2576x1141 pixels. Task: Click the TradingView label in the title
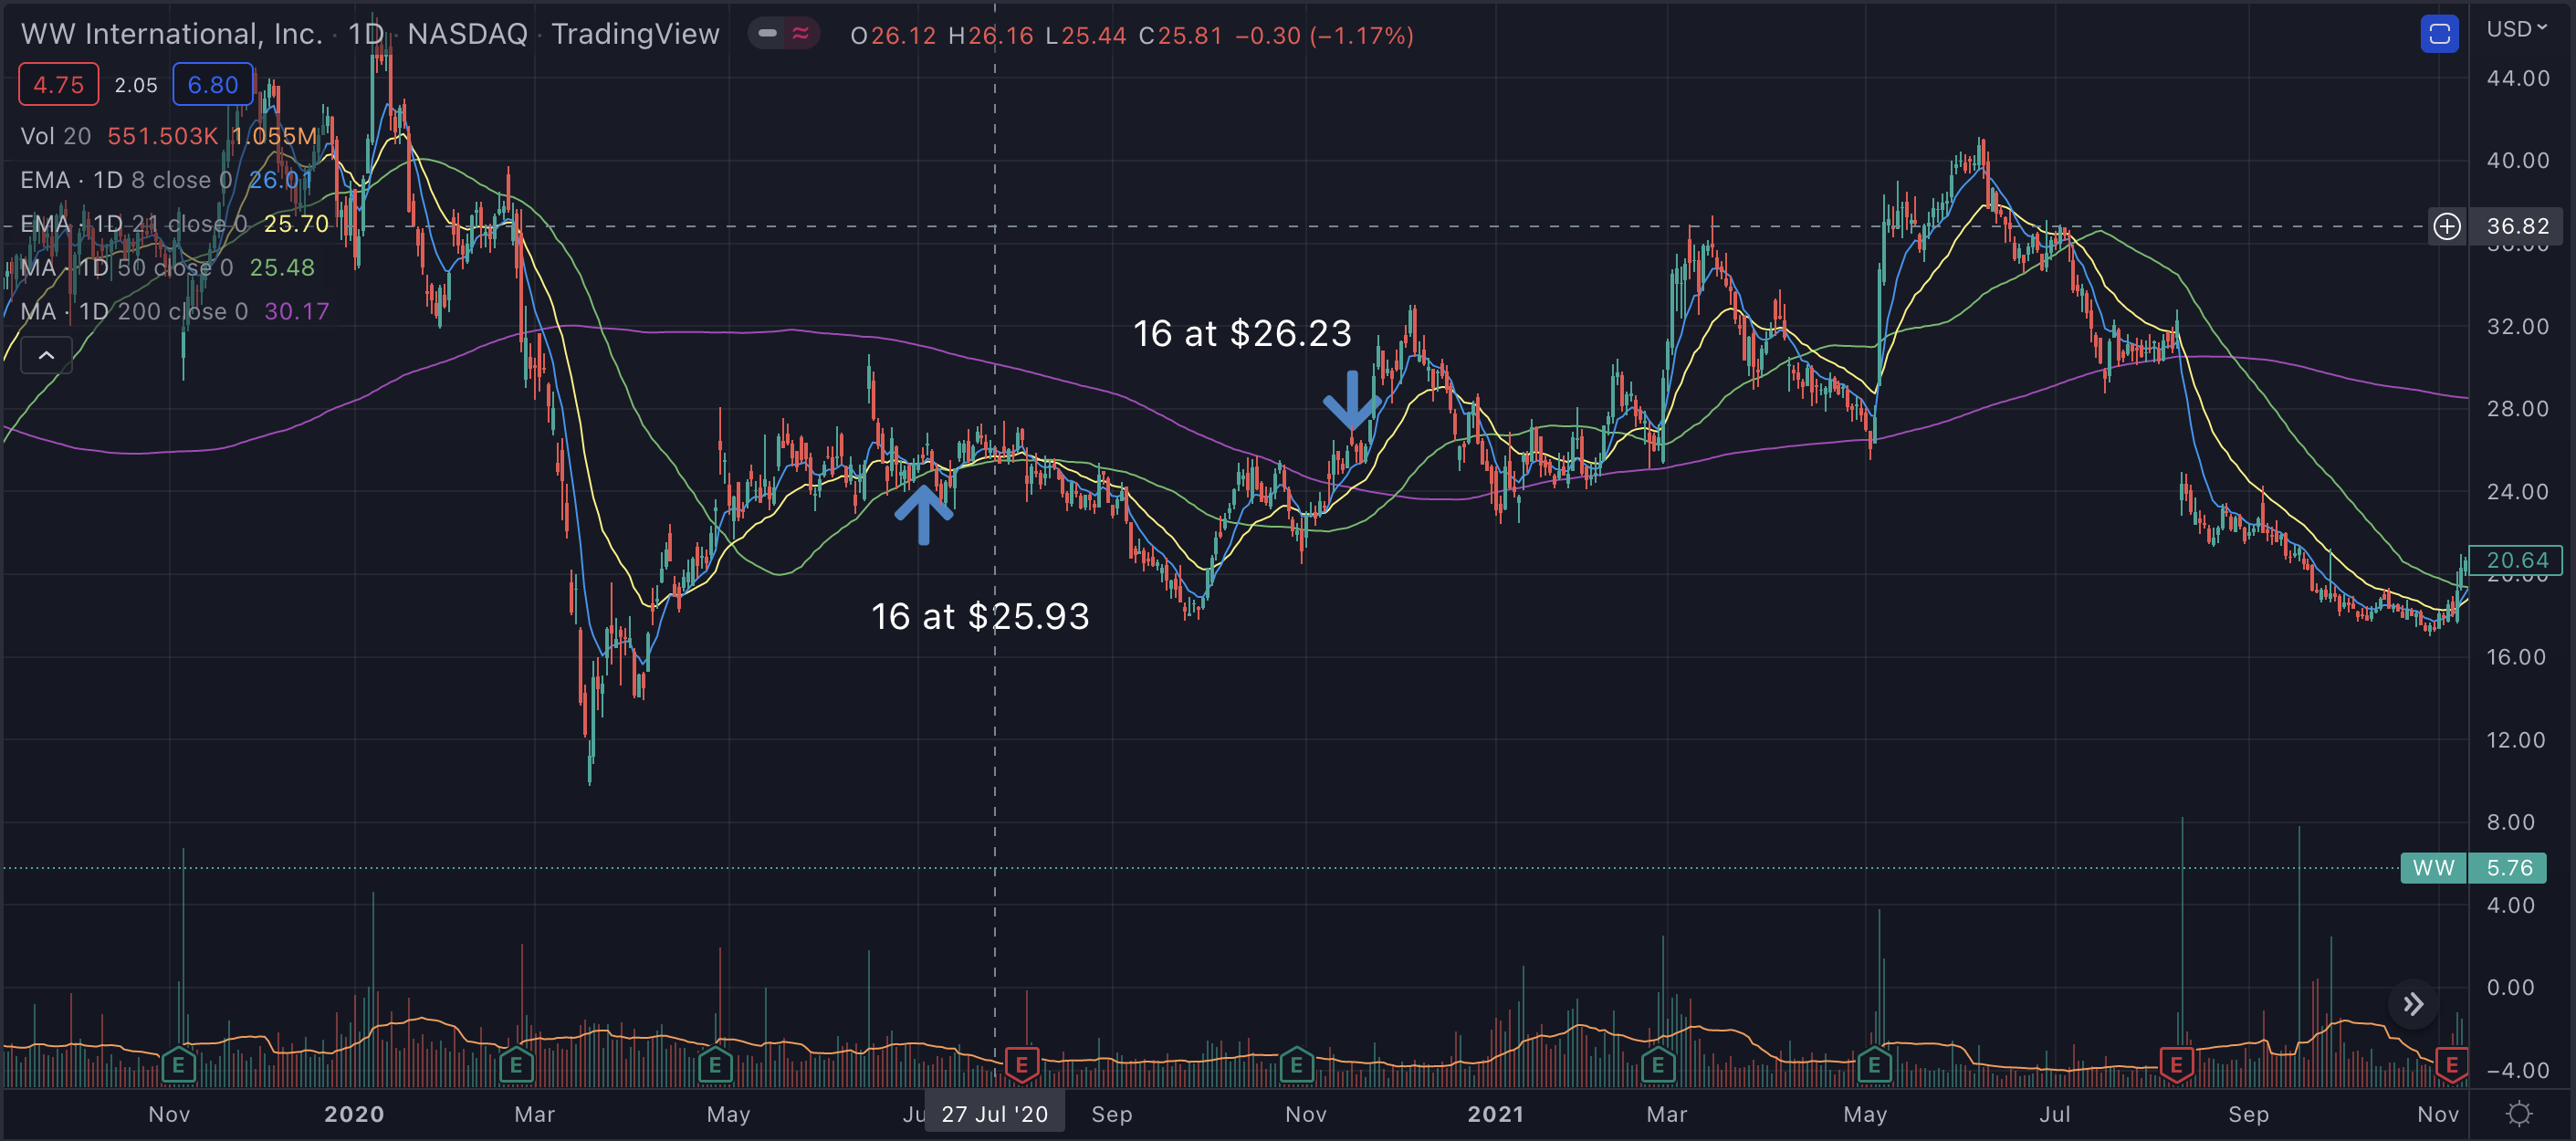click(x=635, y=34)
